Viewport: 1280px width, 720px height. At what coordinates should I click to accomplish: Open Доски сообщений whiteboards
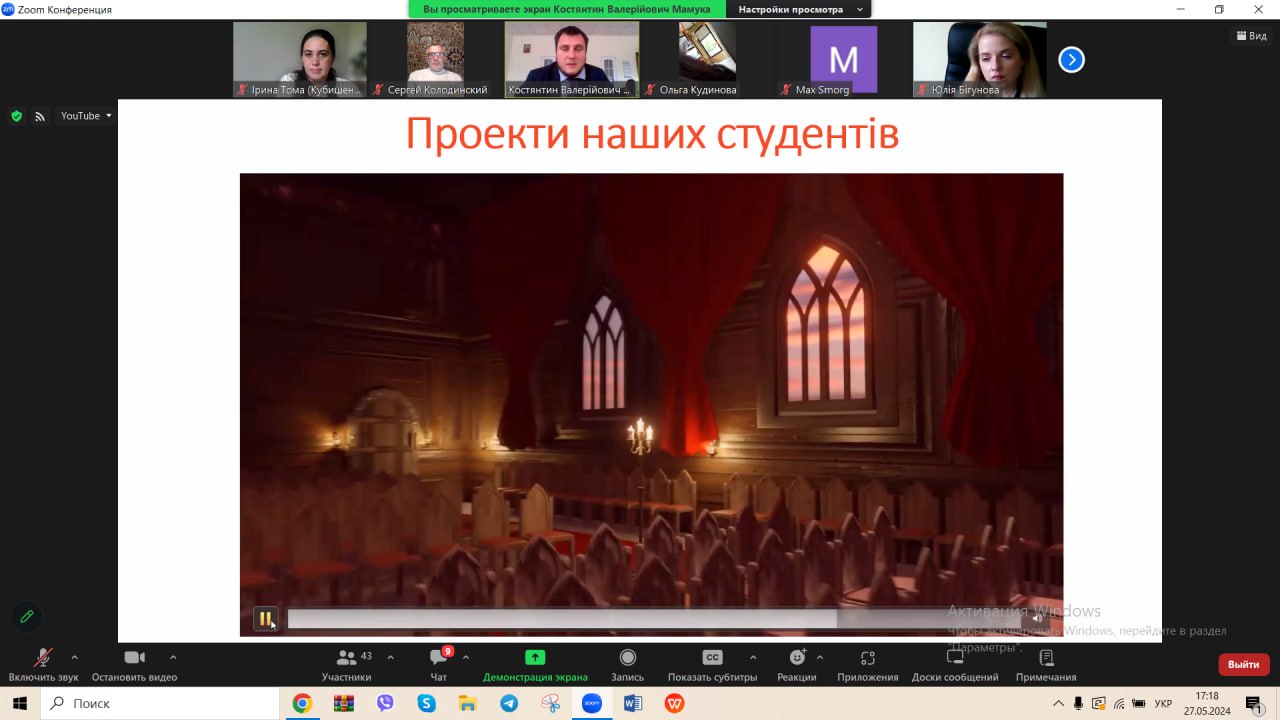click(954, 664)
